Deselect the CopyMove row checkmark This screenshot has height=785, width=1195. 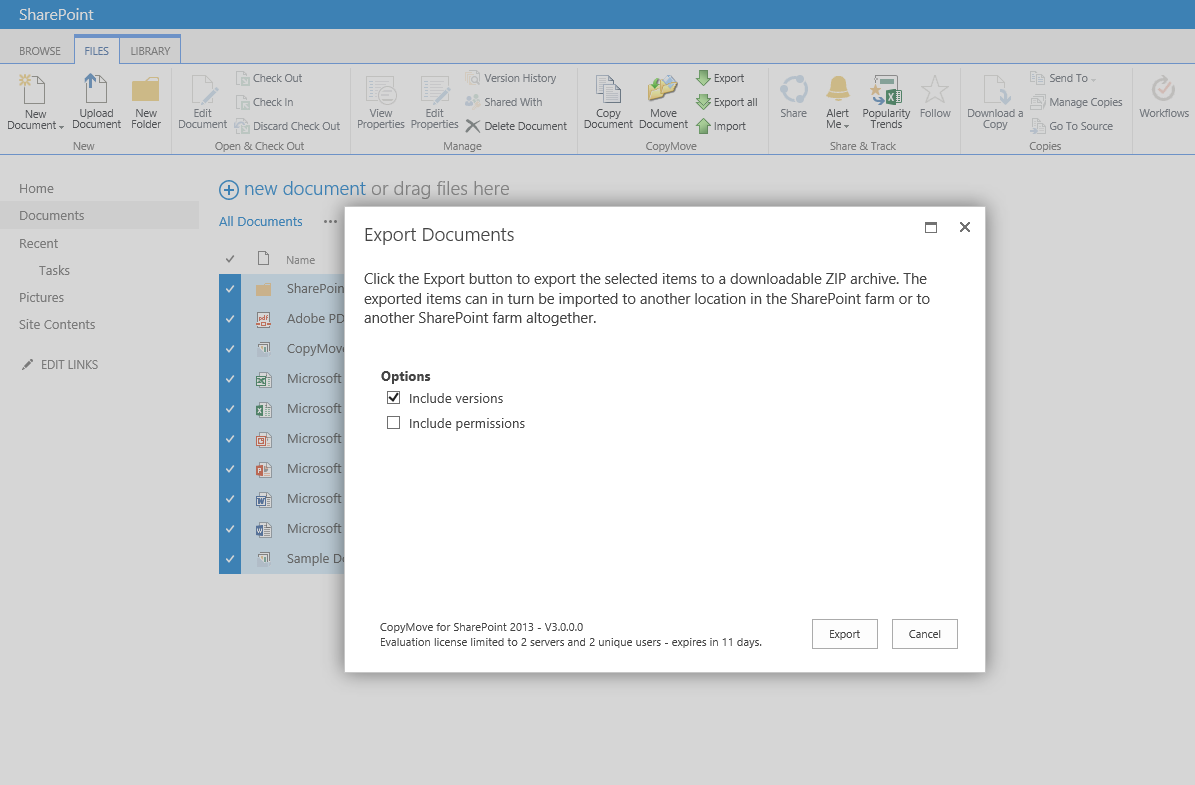pyautogui.click(x=230, y=349)
